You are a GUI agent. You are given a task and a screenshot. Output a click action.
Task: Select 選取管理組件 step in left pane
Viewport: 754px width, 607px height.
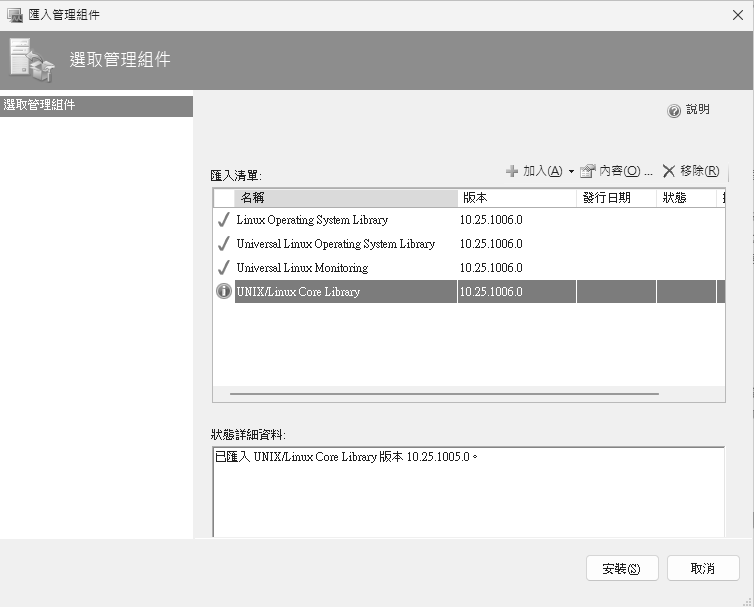pos(96,105)
